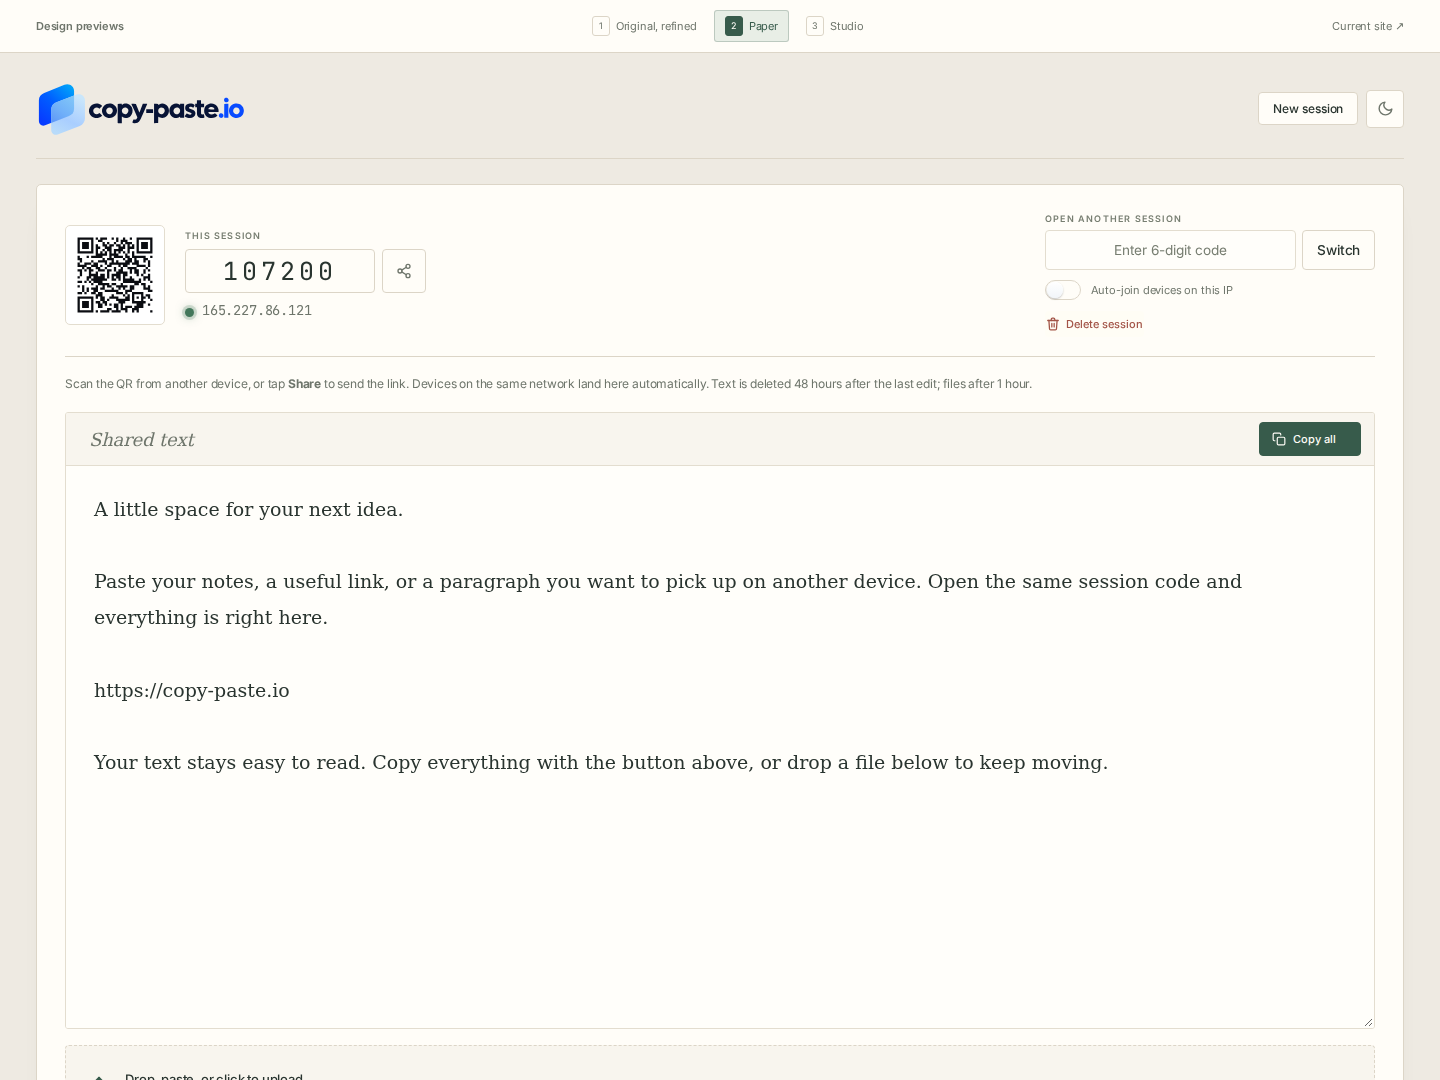Image resolution: width=1440 pixels, height=1080 pixels.
Task: Click the Drop, paste, or click to upload area
Action: tap(720, 1064)
